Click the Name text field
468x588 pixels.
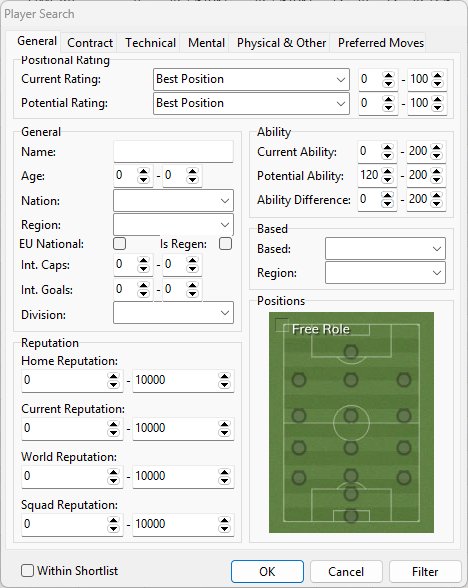coord(173,152)
